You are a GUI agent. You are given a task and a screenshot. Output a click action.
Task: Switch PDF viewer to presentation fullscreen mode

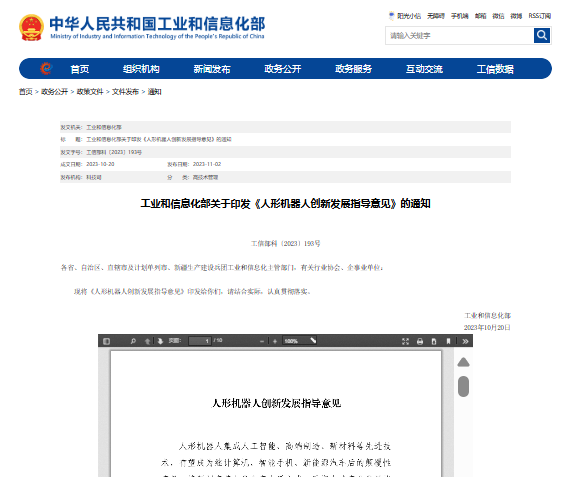[405, 341]
